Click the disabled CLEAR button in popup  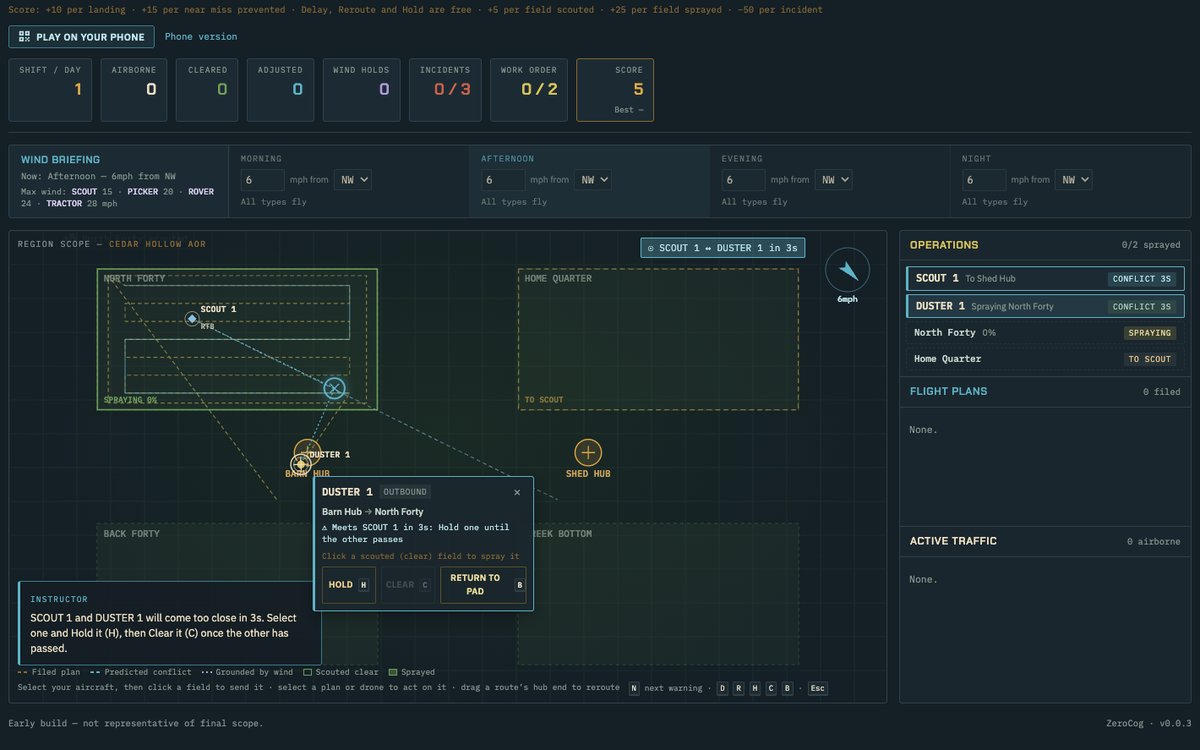(x=408, y=585)
